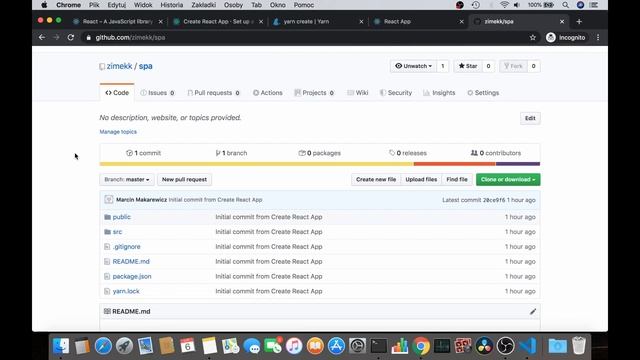640x360 pixels.
Task: Open Visual Studio Code from dock
Action: [x=527, y=346]
